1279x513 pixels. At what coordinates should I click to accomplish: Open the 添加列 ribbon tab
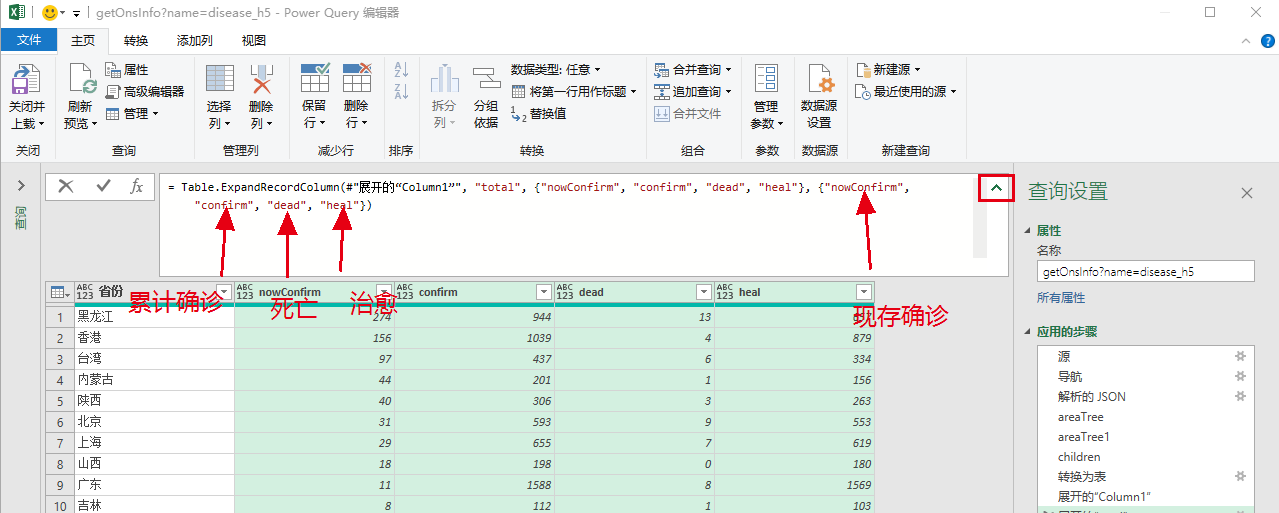194,41
